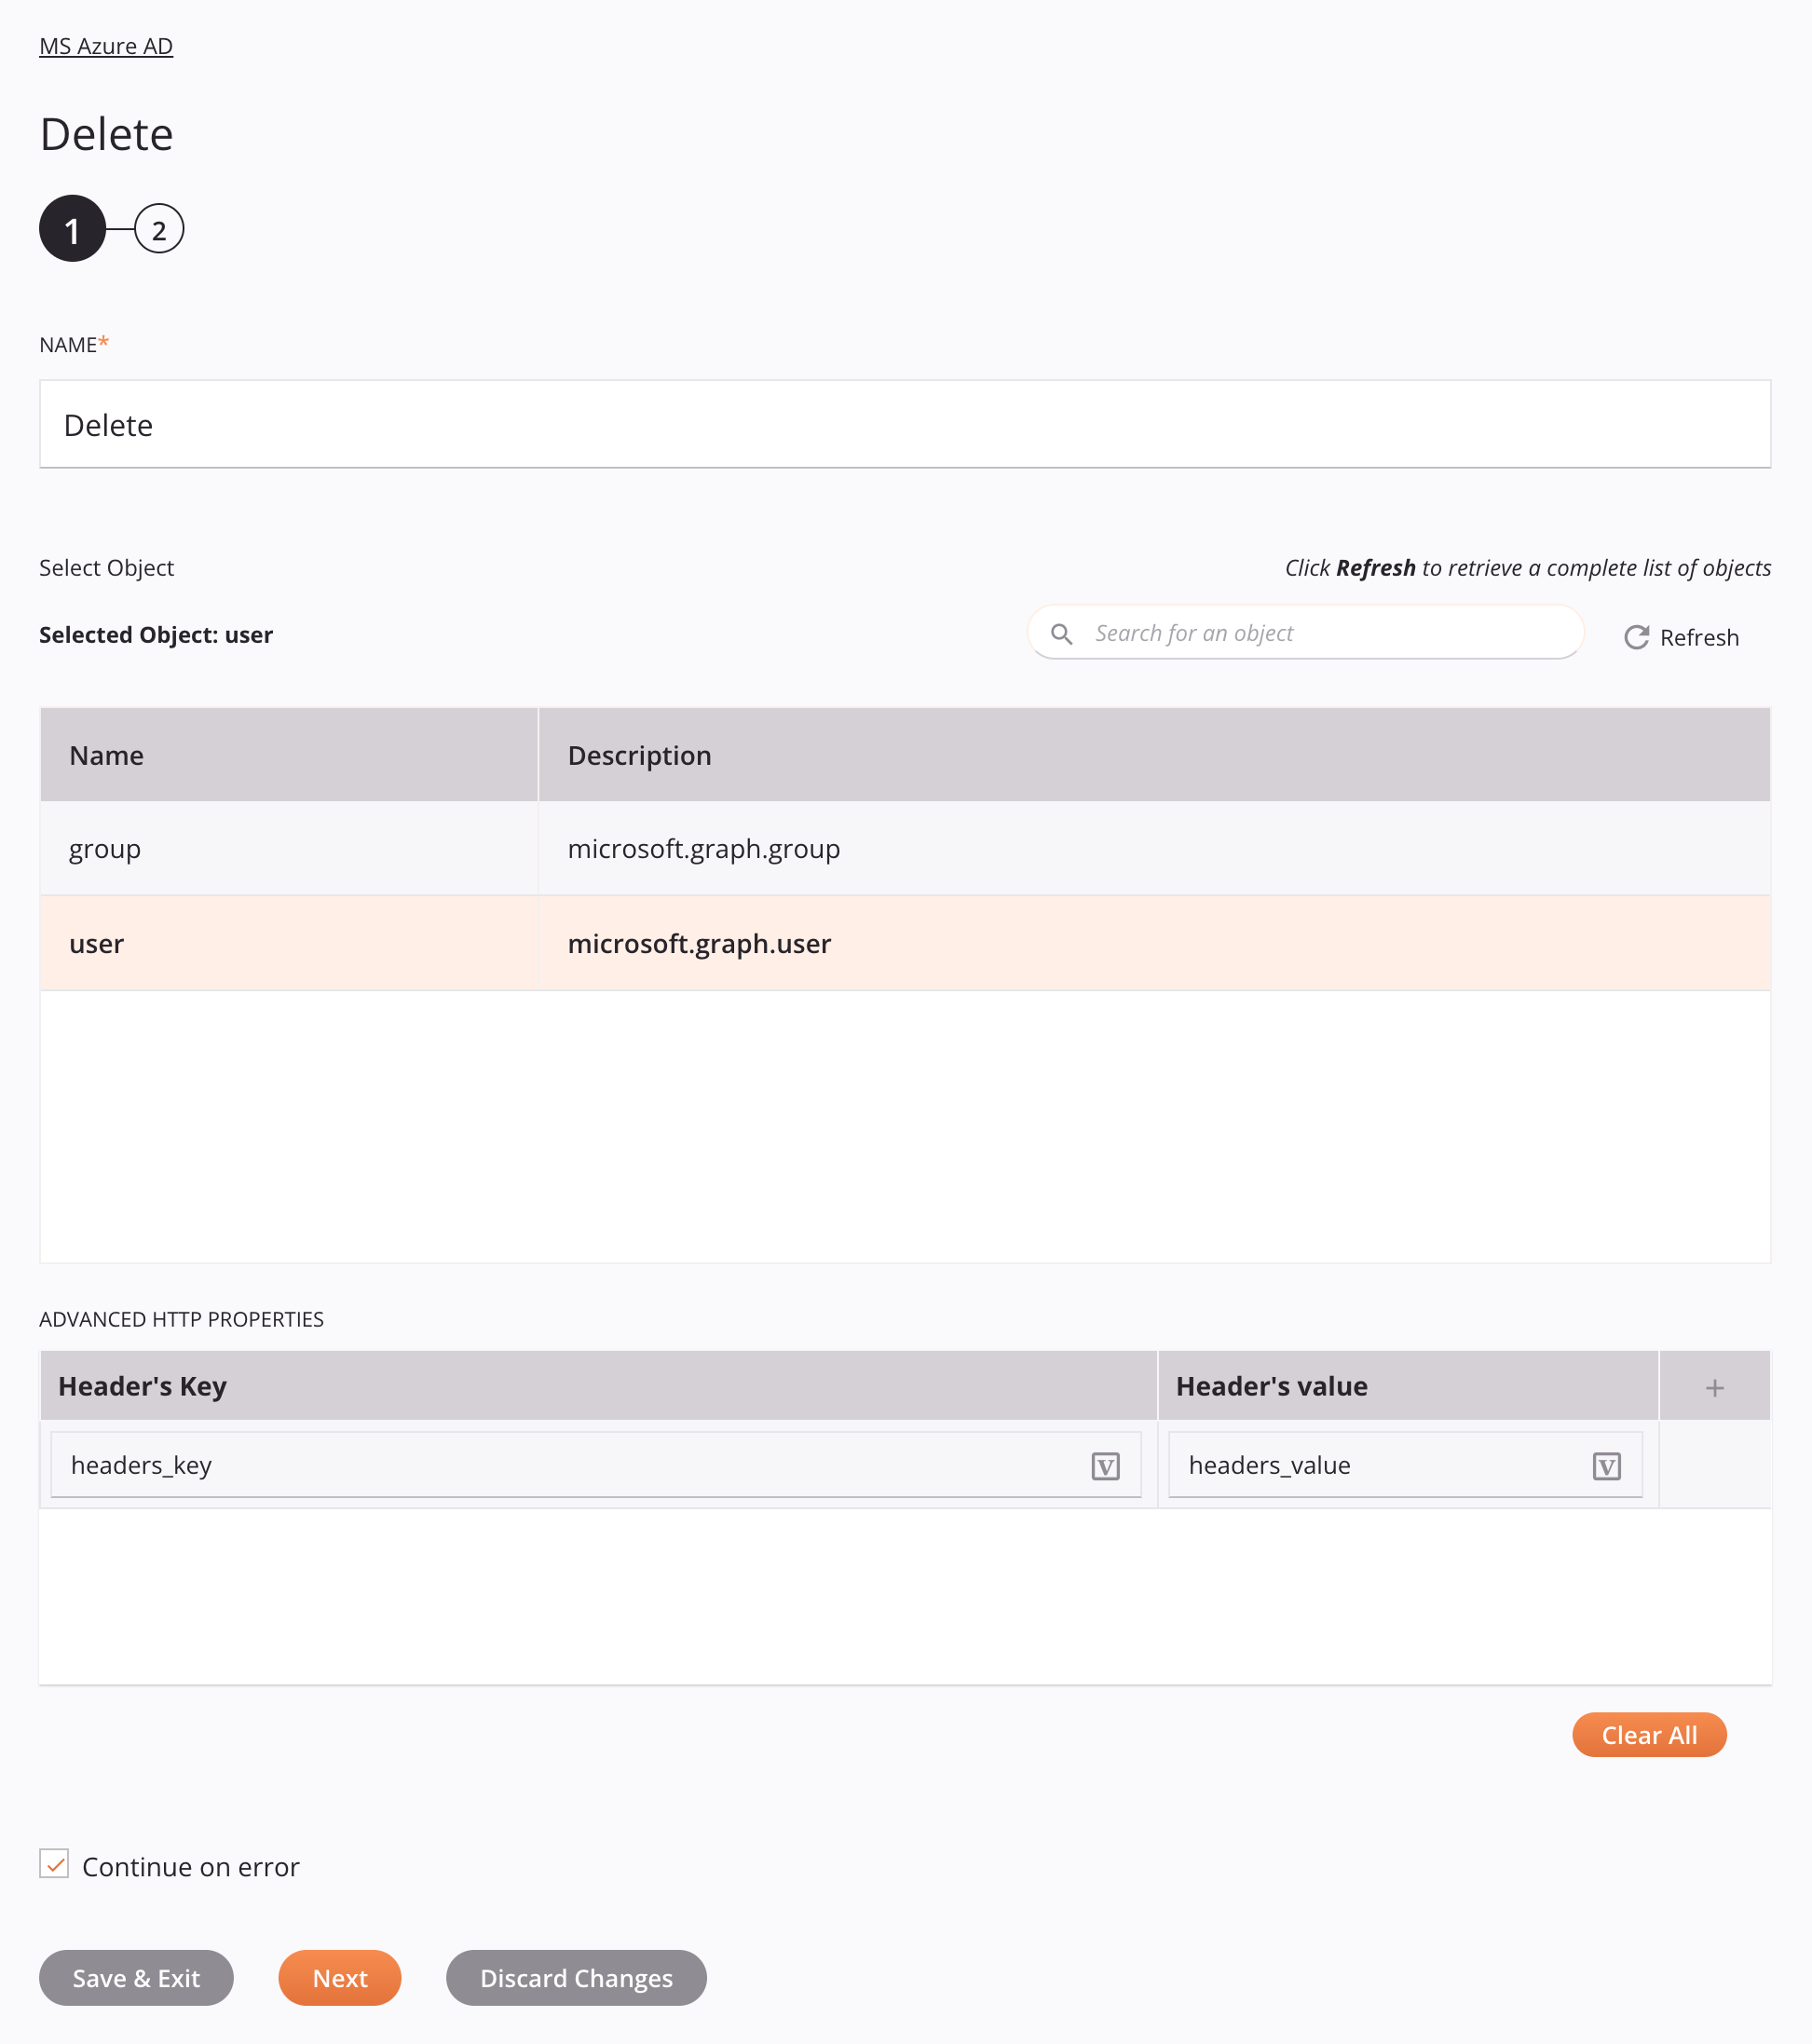1812x2044 pixels.
Task: Click the MS Azure AD breadcrumb link
Action: tap(105, 46)
